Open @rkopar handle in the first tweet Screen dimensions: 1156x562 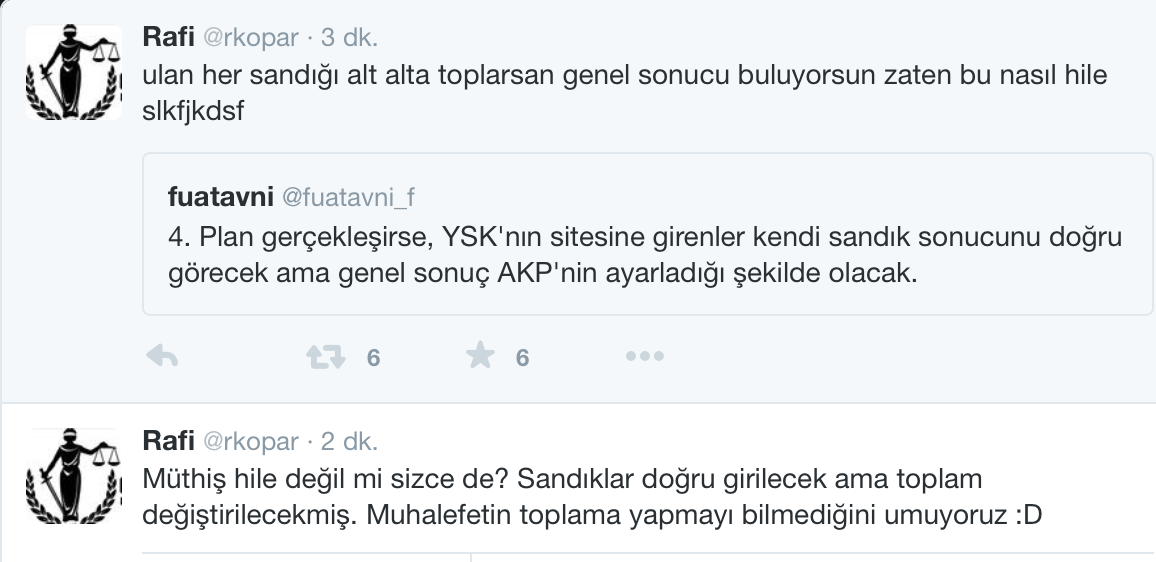251,38
